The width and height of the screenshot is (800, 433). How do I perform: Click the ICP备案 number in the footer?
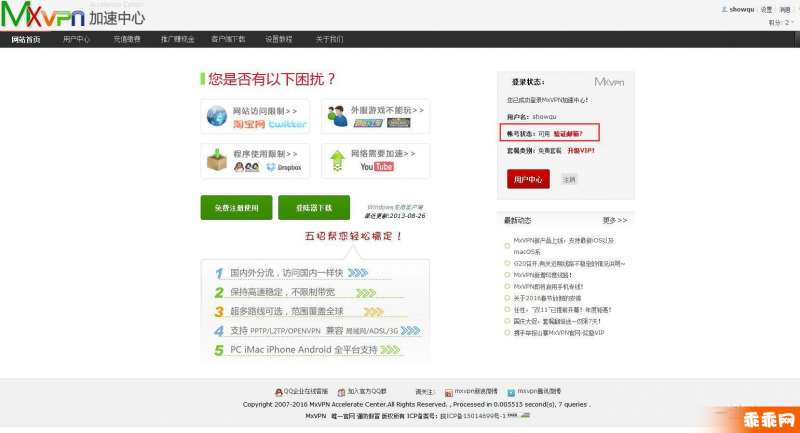tap(473, 416)
